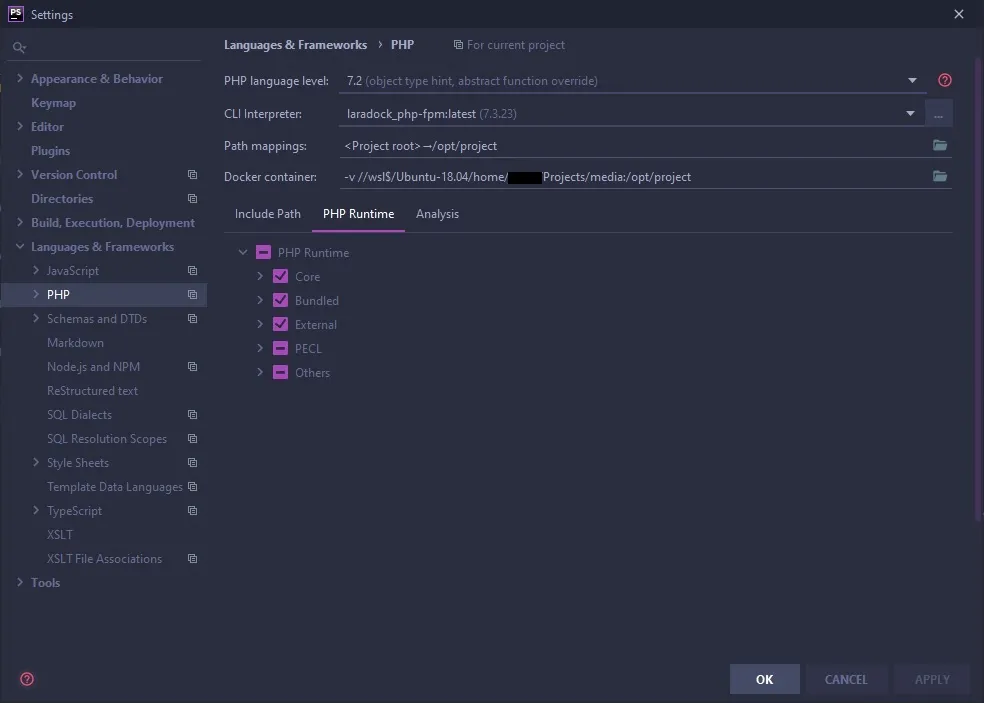This screenshot has width=984, height=703.
Task: Open Markdown settings
Action: point(75,343)
